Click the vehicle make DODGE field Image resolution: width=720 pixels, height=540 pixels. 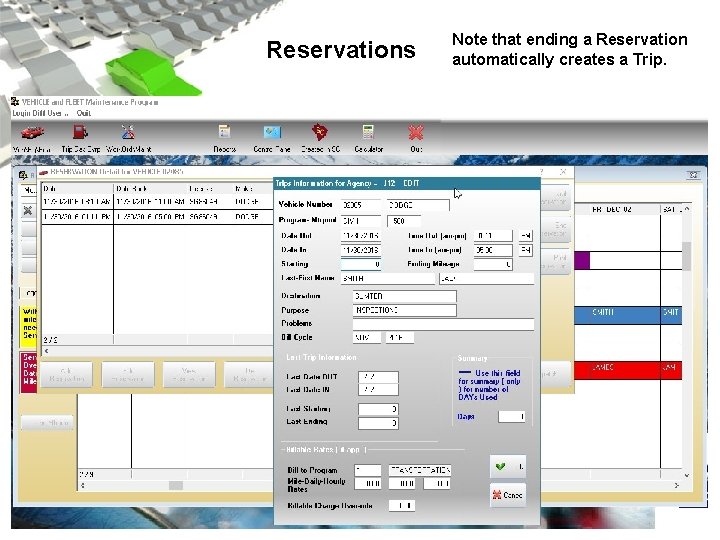418,205
